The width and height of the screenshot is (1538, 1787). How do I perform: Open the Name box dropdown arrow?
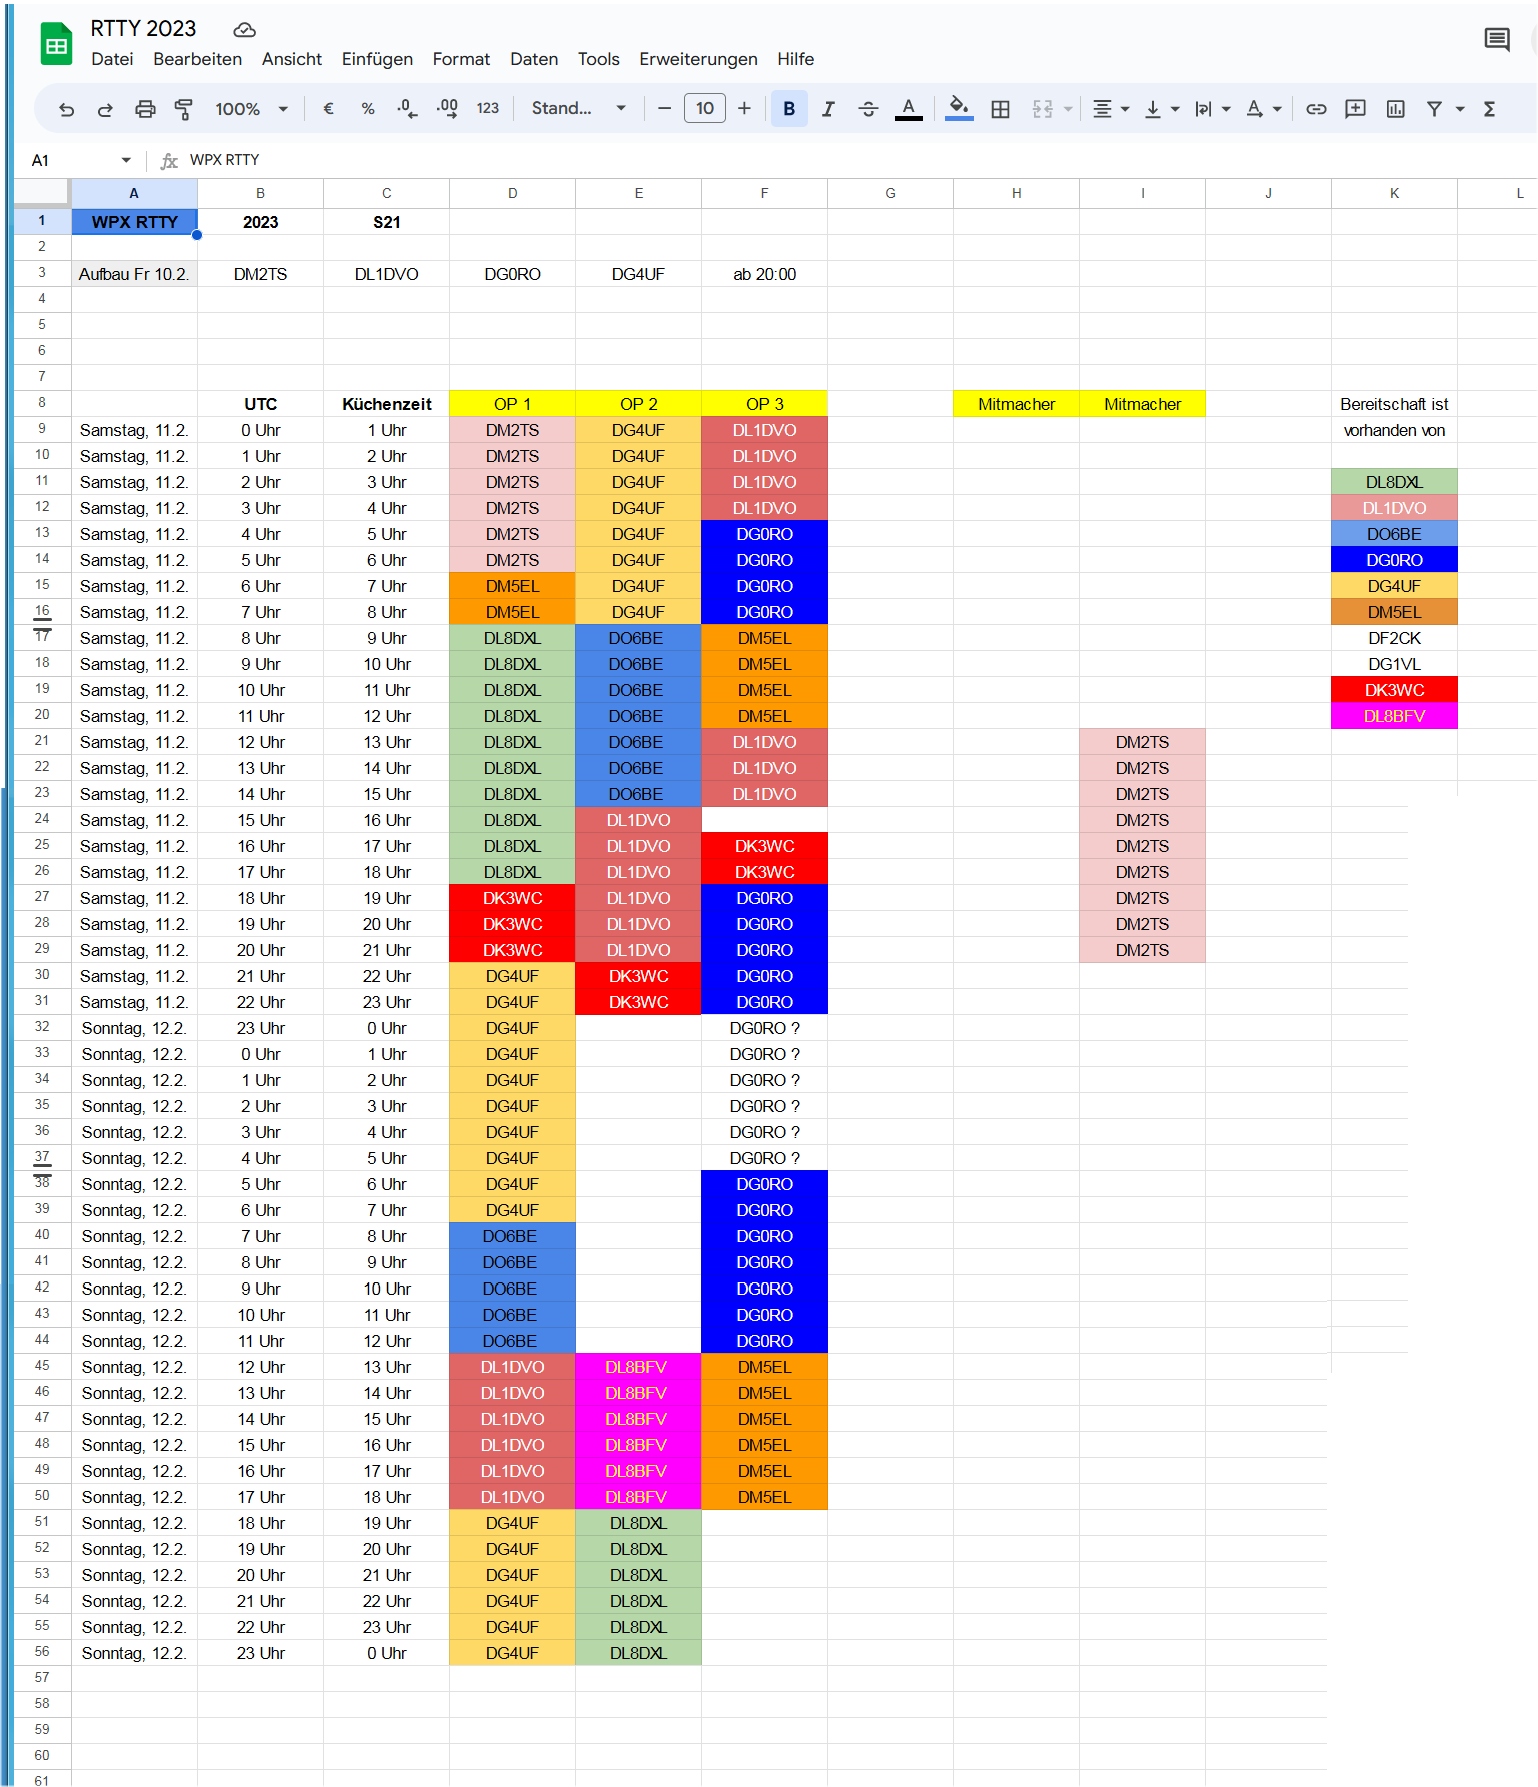(x=126, y=160)
